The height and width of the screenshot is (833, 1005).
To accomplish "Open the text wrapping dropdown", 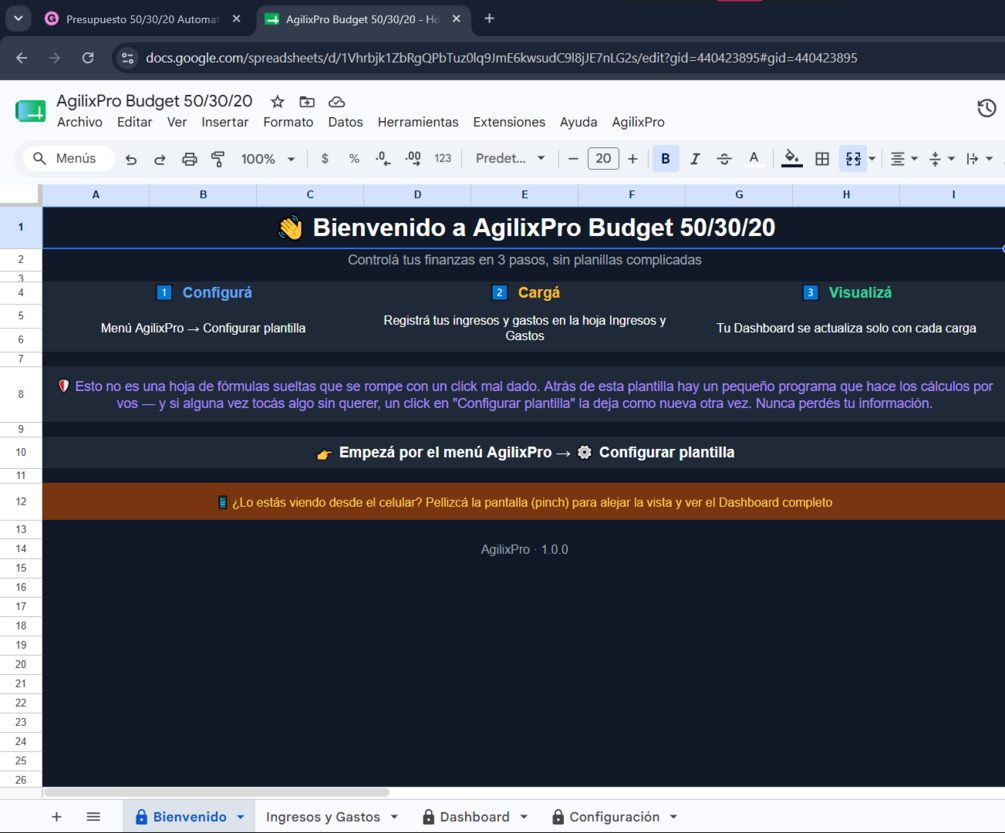I will click(979, 158).
